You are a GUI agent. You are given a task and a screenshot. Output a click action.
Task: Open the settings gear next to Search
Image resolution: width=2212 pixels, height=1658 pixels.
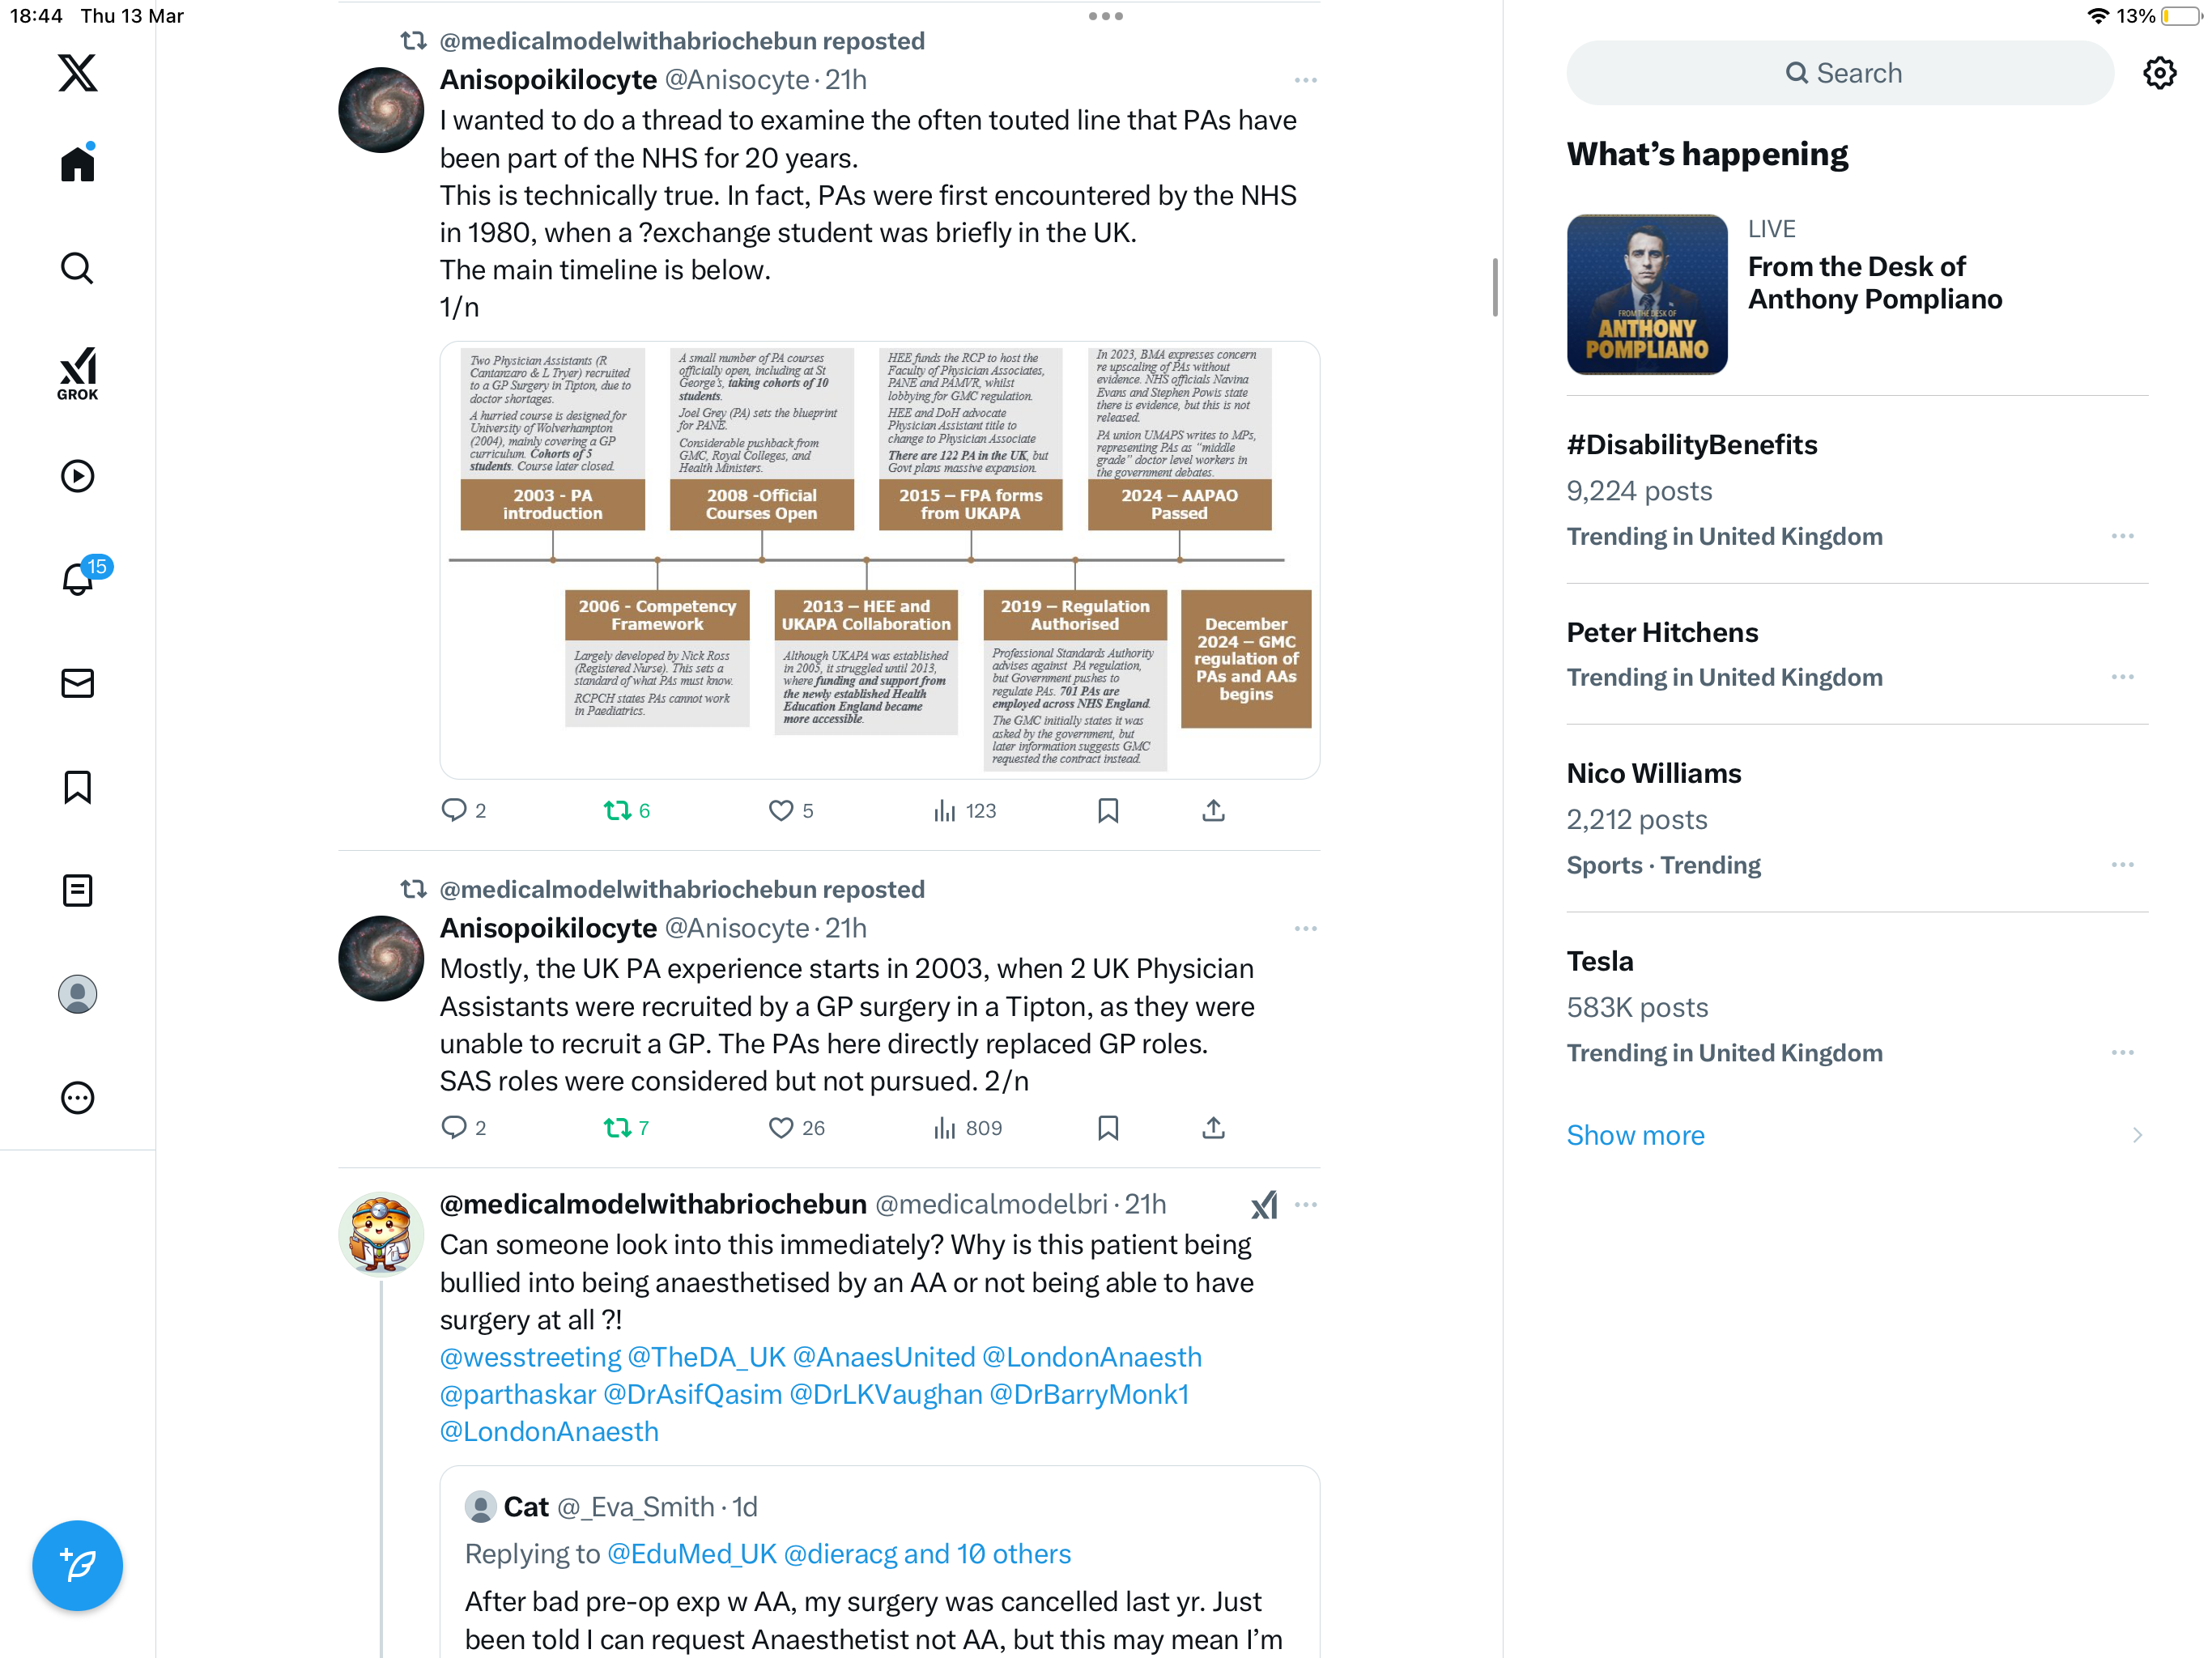(2159, 73)
